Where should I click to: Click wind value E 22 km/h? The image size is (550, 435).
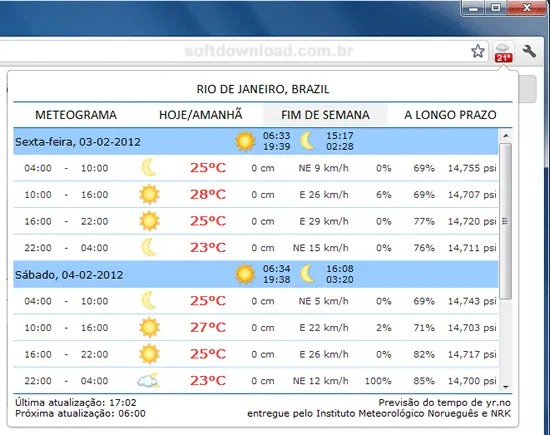[x=324, y=328]
